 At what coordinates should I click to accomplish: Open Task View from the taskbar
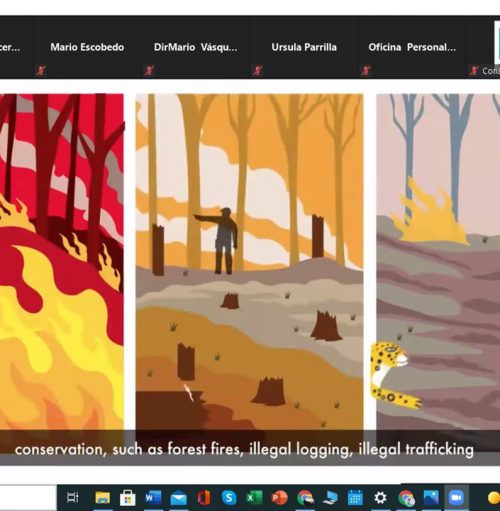[72, 498]
